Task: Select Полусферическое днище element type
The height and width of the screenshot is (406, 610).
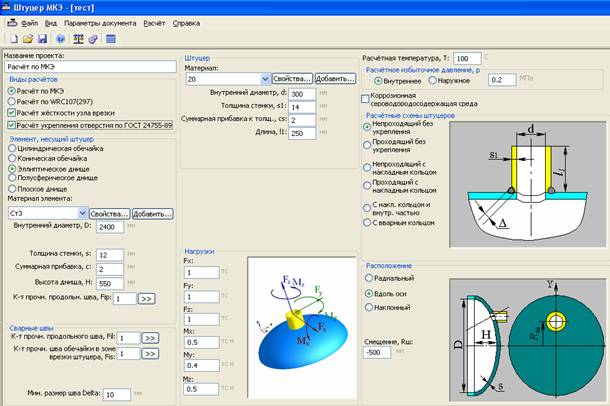Action: [x=12, y=178]
